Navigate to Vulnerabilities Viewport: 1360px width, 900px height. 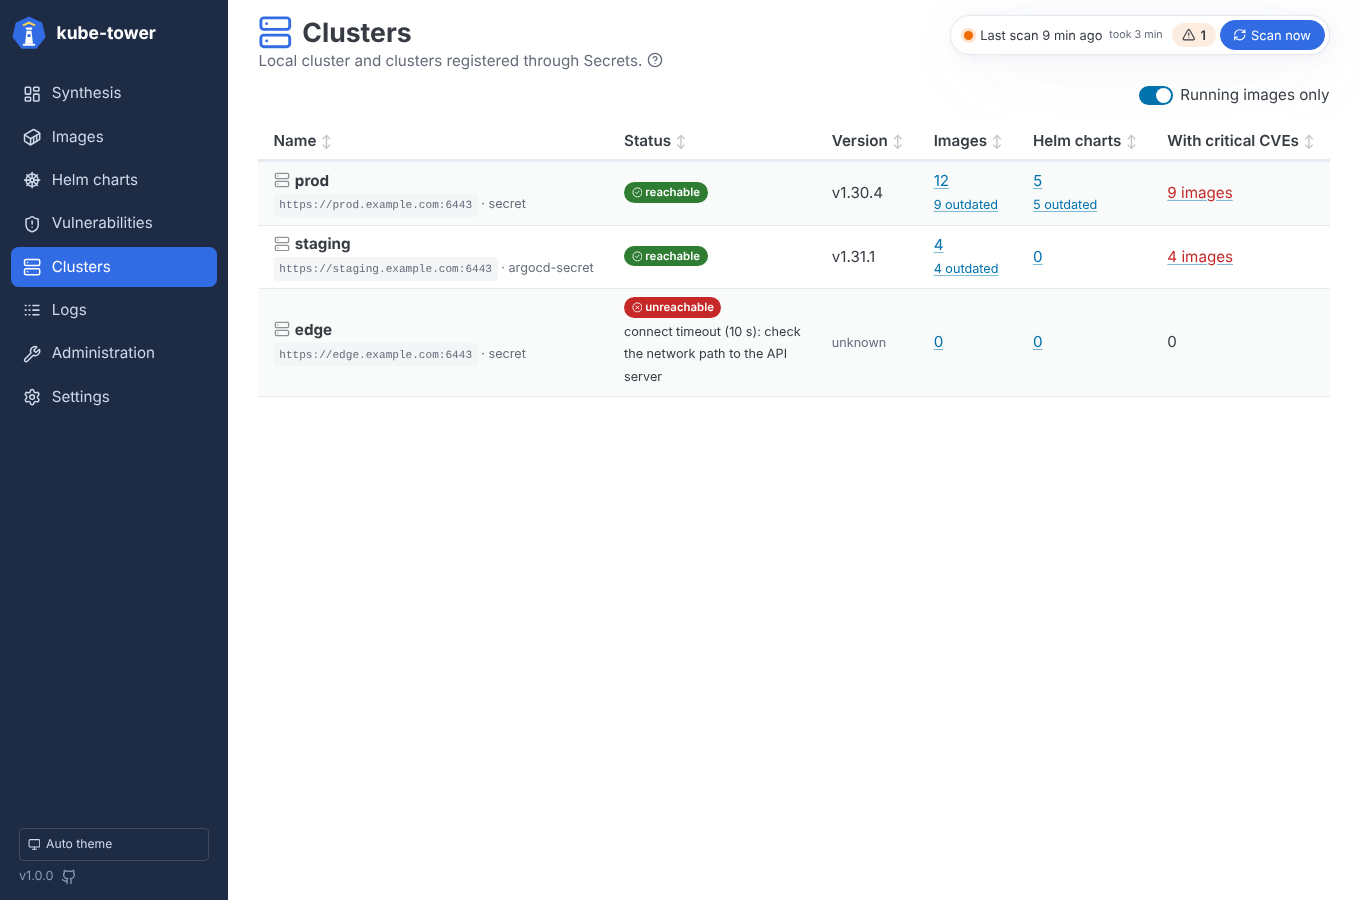[x=114, y=223]
